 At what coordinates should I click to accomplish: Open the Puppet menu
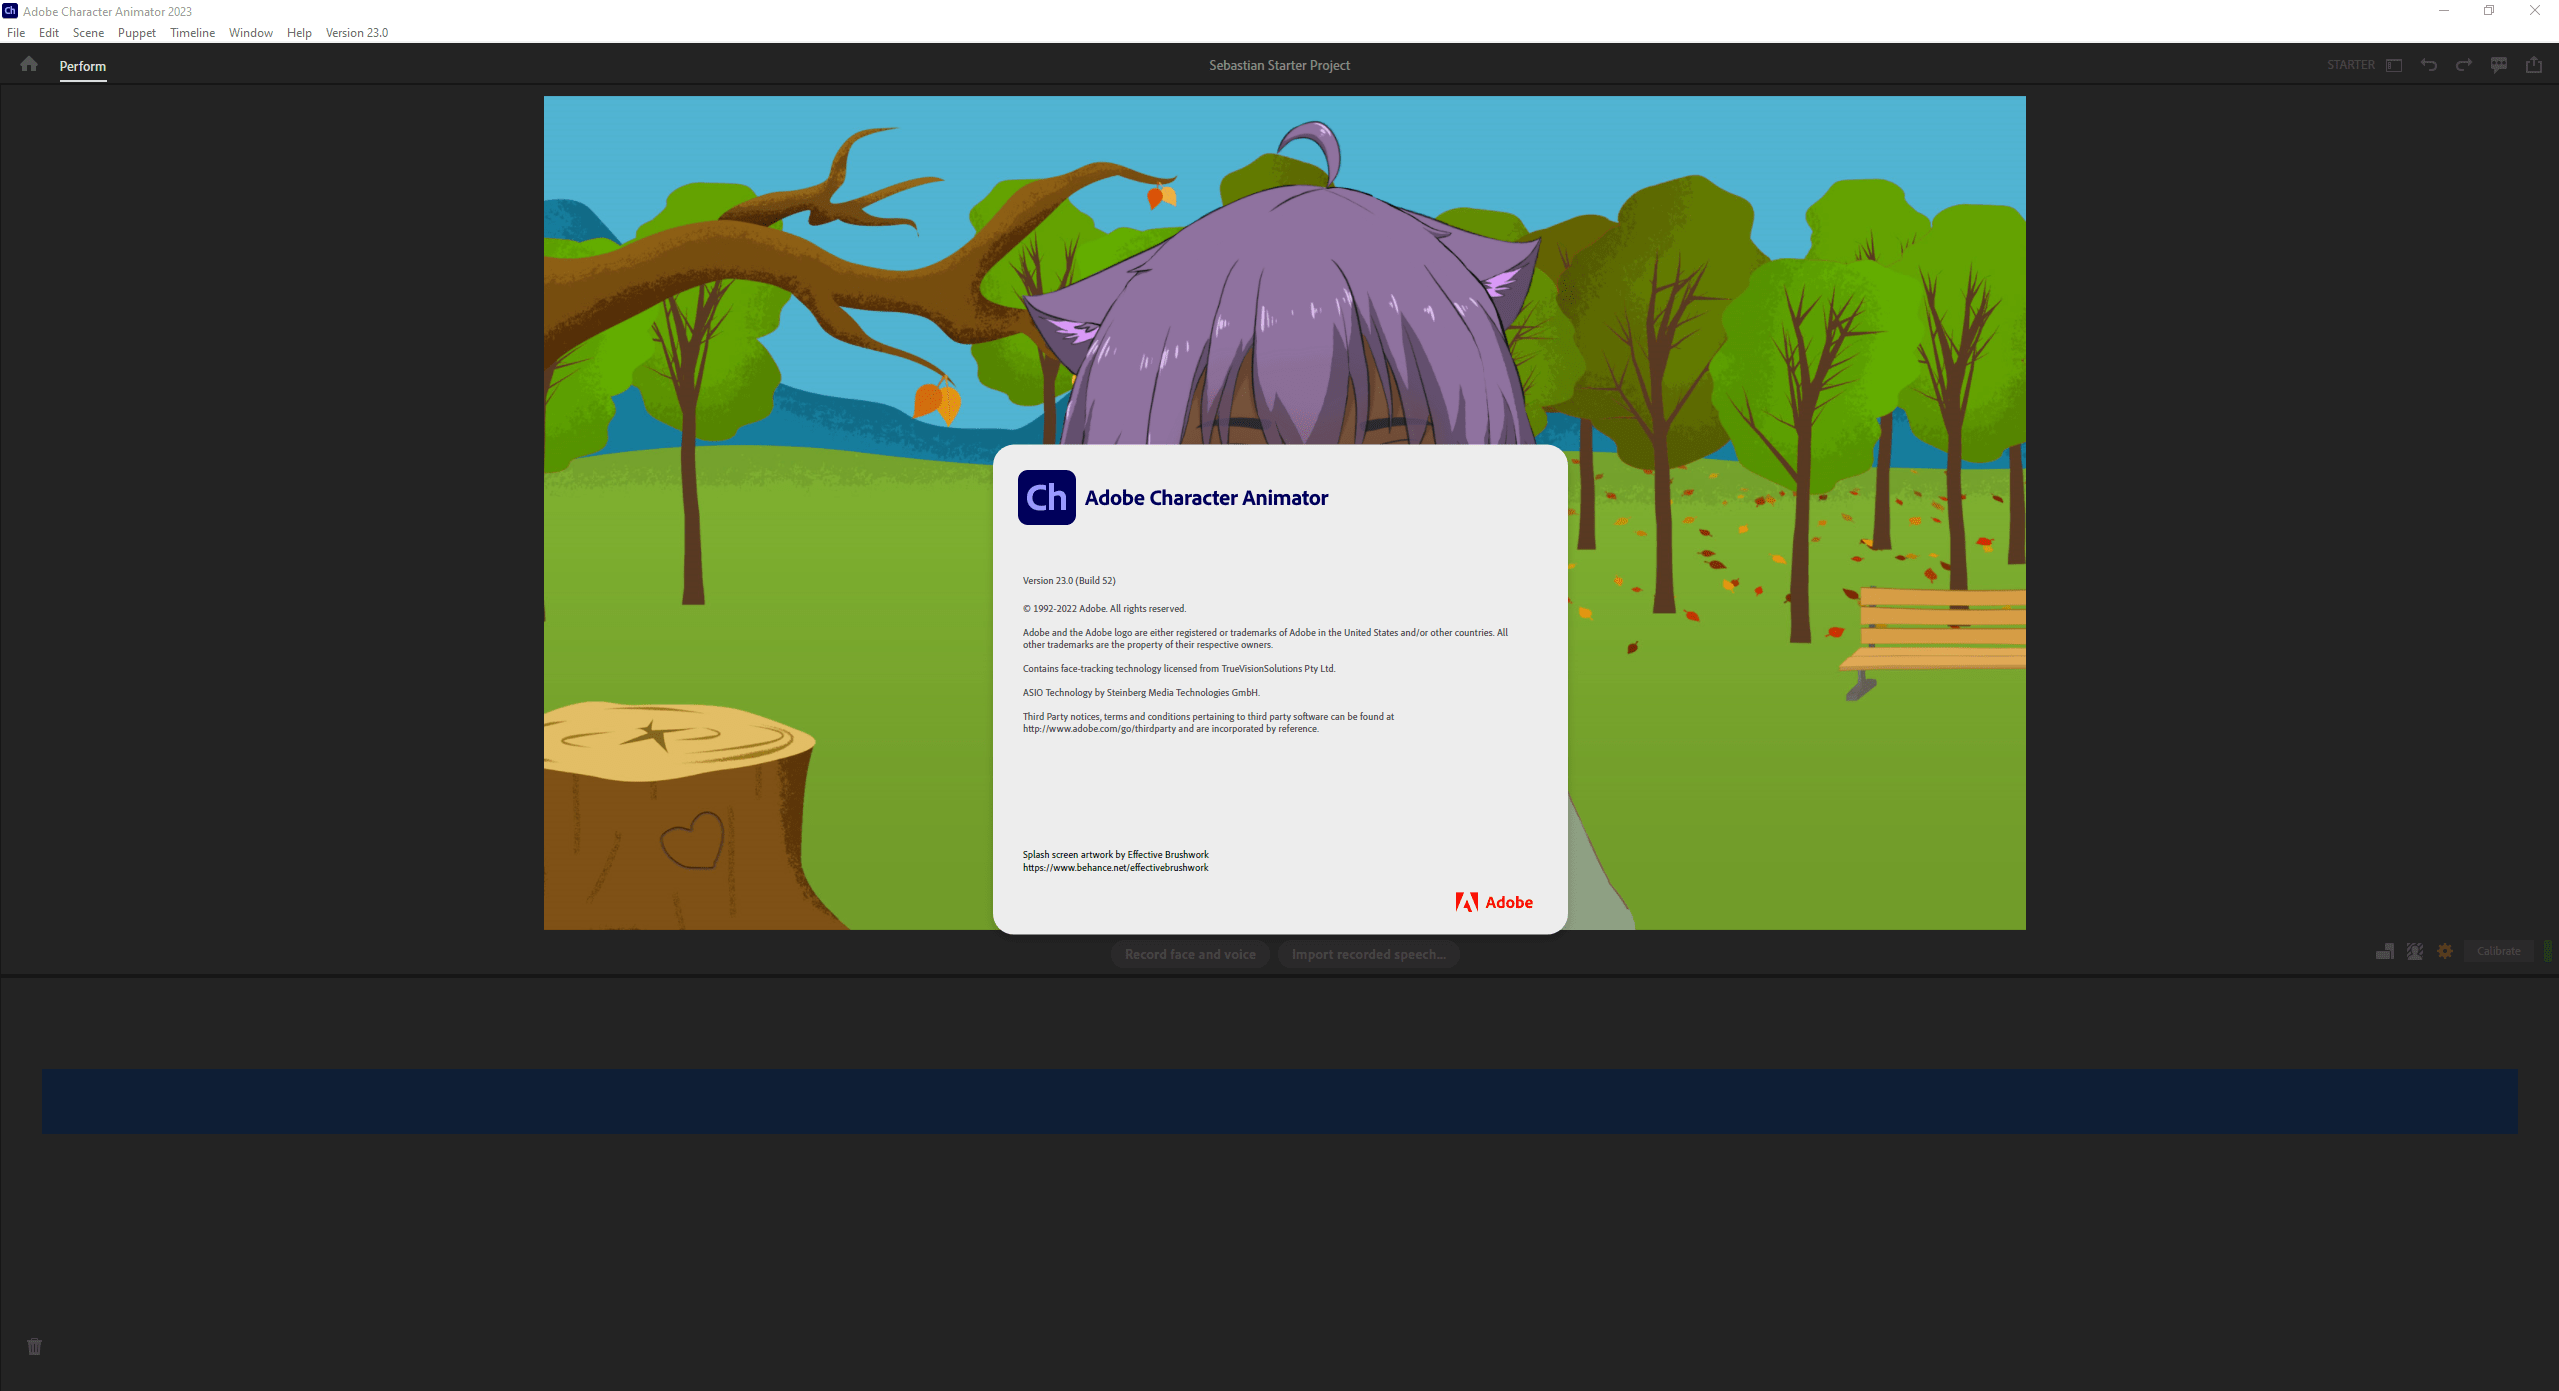tap(137, 33)
